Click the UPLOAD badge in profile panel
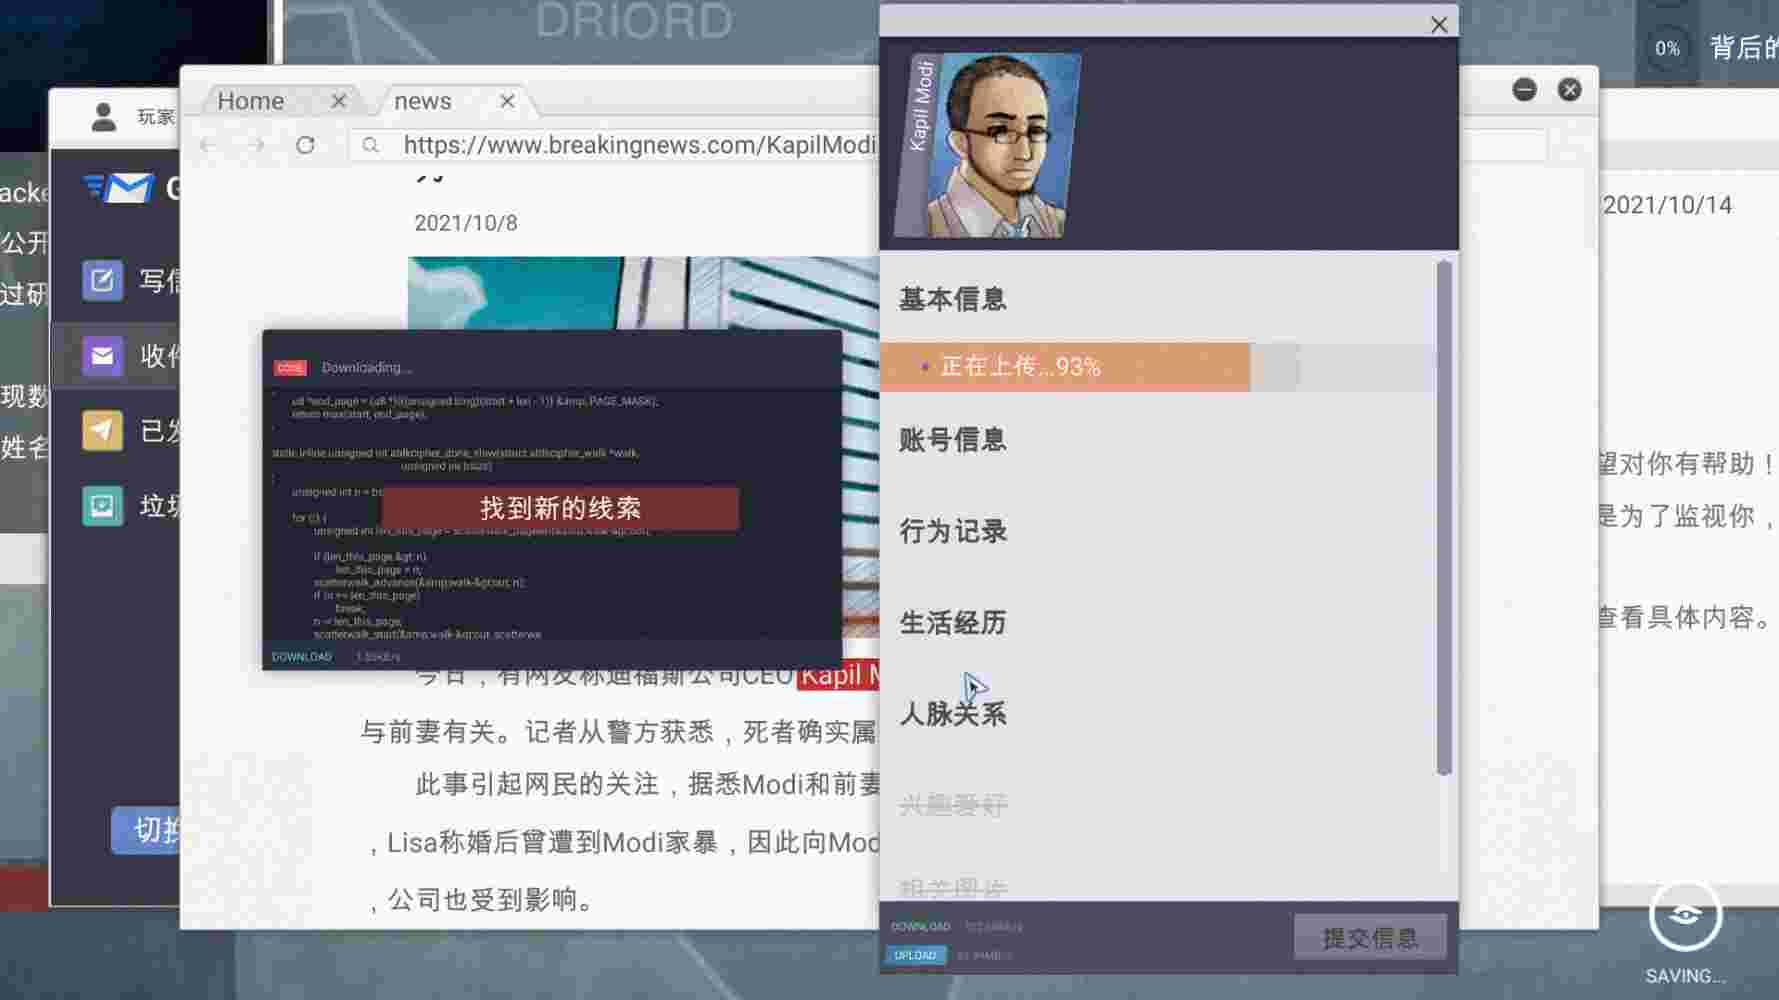The width and height of the screenshot is (1779, 1000). coord(915,955)
